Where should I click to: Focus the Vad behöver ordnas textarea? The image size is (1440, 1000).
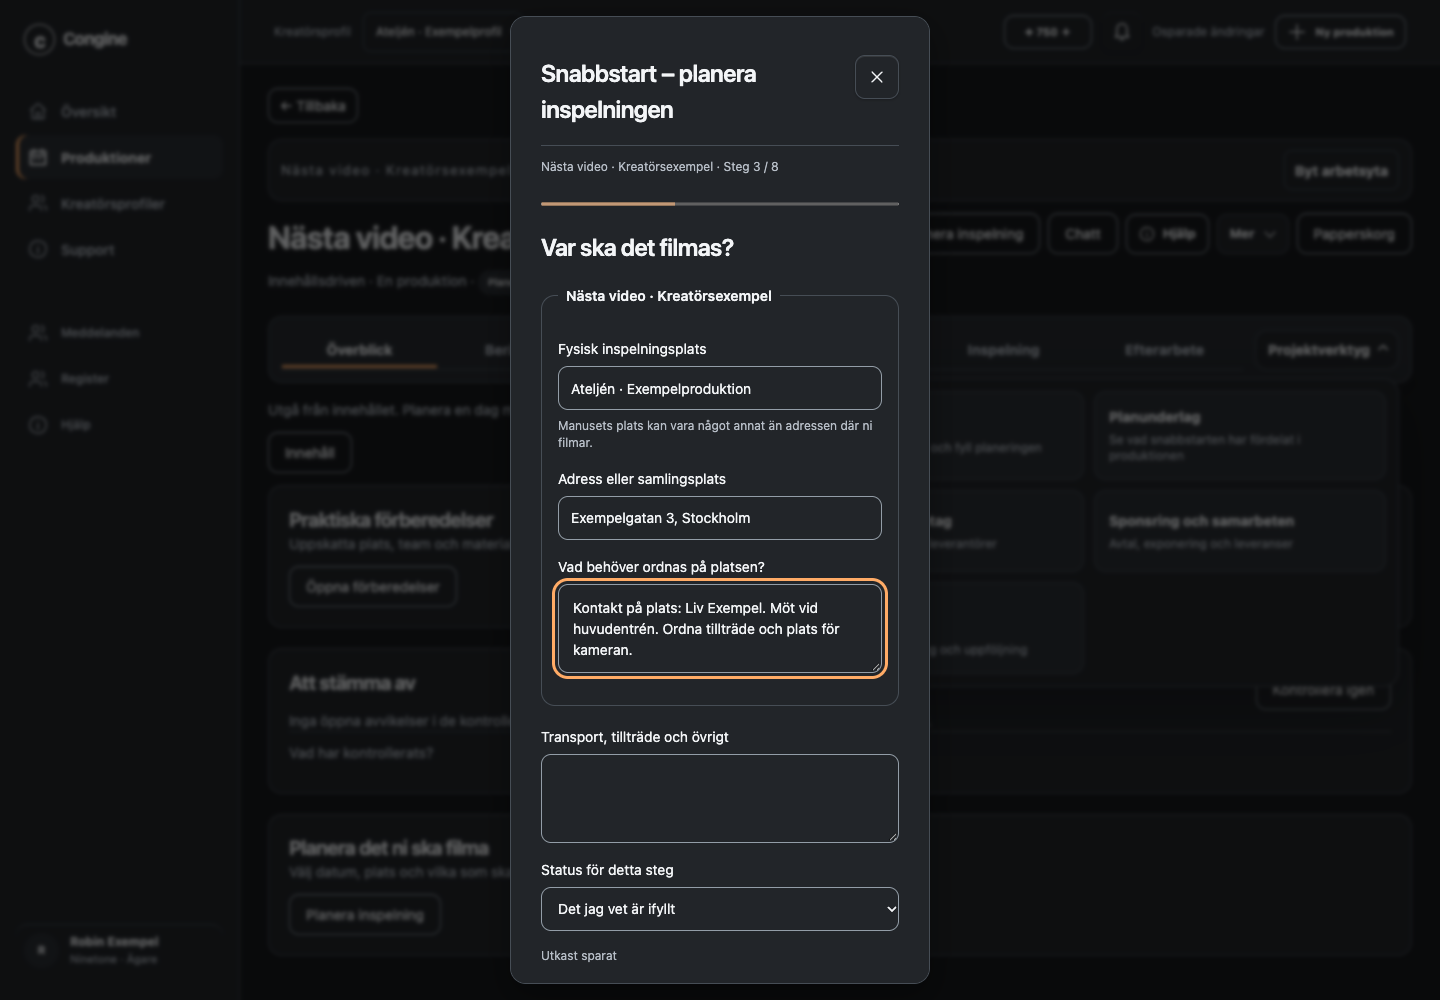click(x=720, y=629)
